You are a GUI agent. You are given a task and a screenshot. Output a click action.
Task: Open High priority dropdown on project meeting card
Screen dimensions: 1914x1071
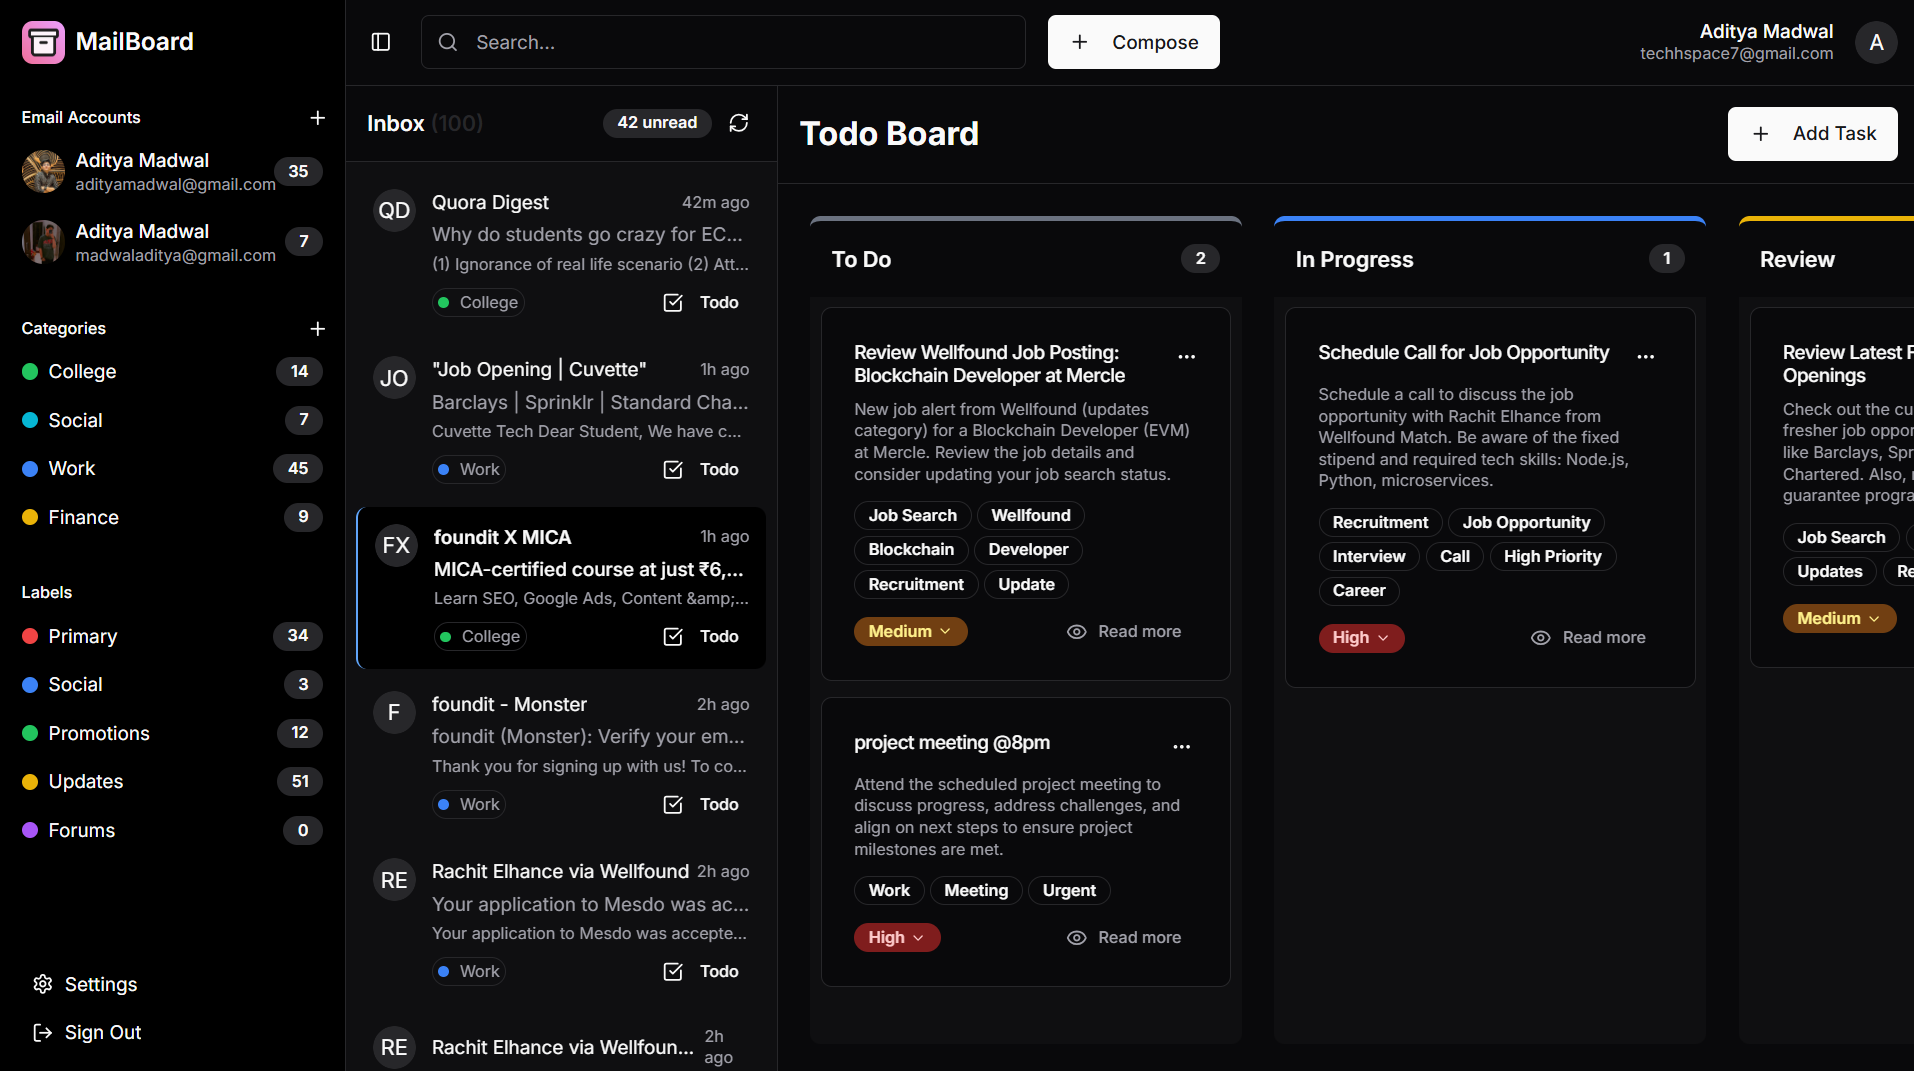point(897,938)
